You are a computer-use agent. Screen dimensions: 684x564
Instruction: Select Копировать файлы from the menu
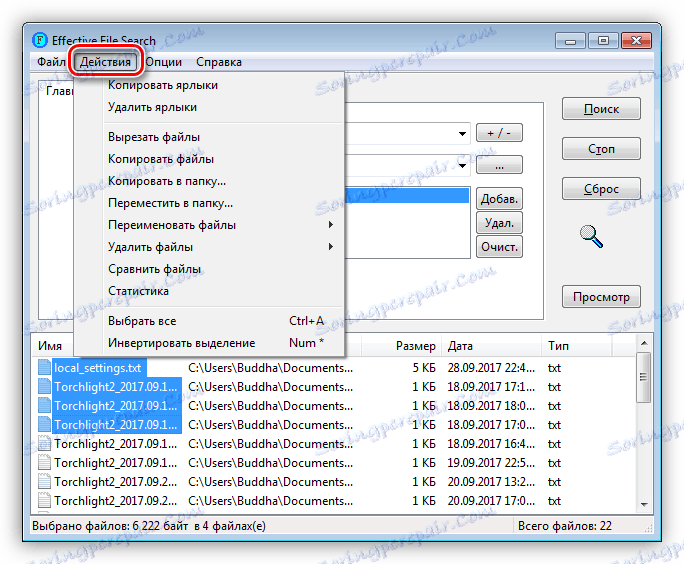click(x=209, y=159)
